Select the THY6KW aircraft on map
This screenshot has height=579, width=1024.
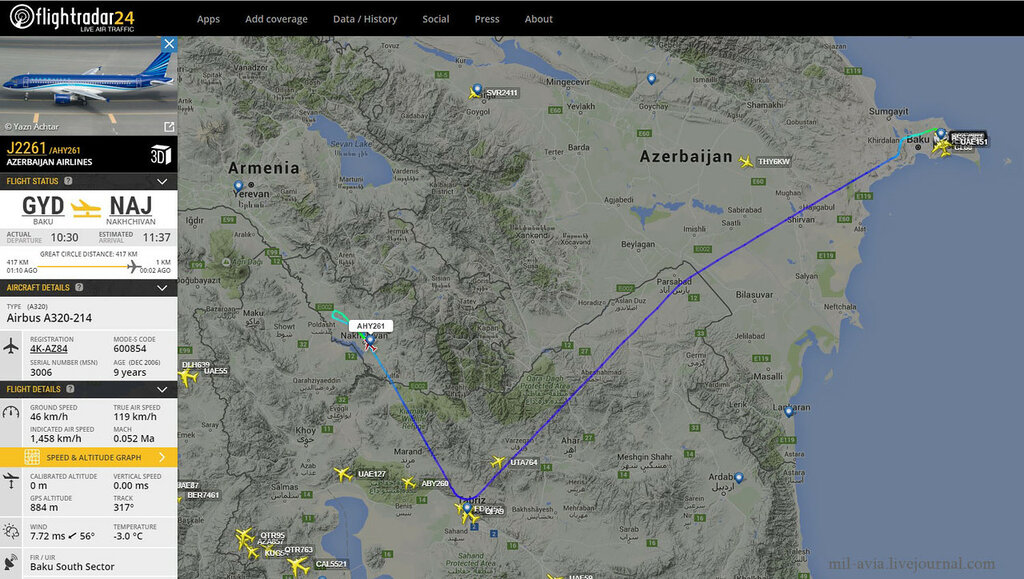tap(746, 161)
